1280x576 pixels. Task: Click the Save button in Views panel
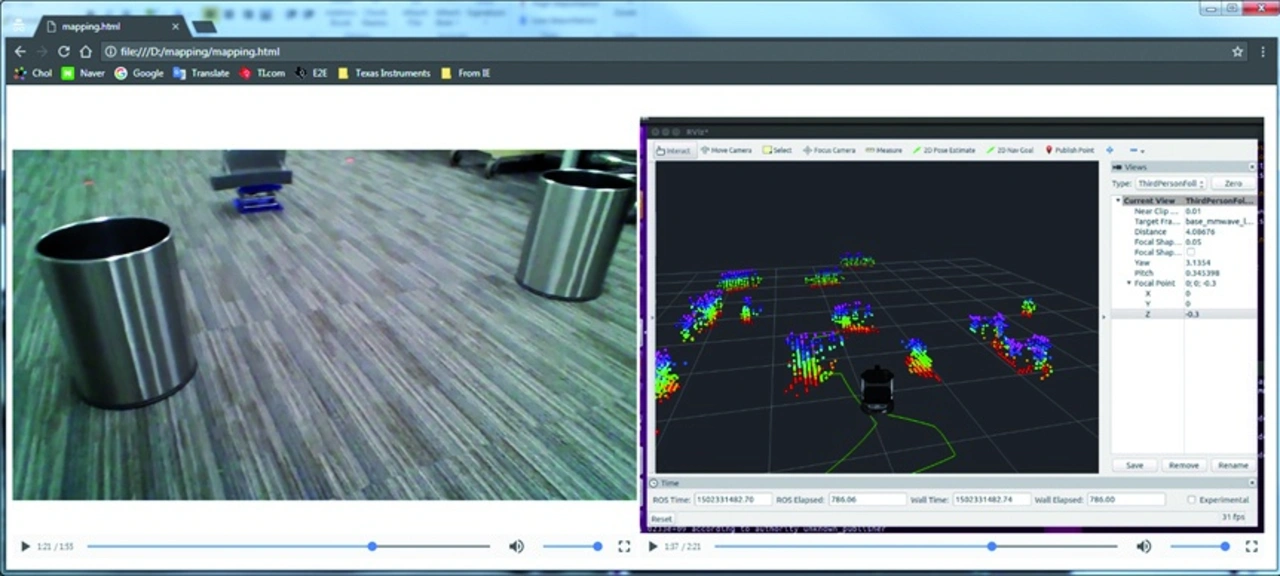click(x=1135, y=465)
